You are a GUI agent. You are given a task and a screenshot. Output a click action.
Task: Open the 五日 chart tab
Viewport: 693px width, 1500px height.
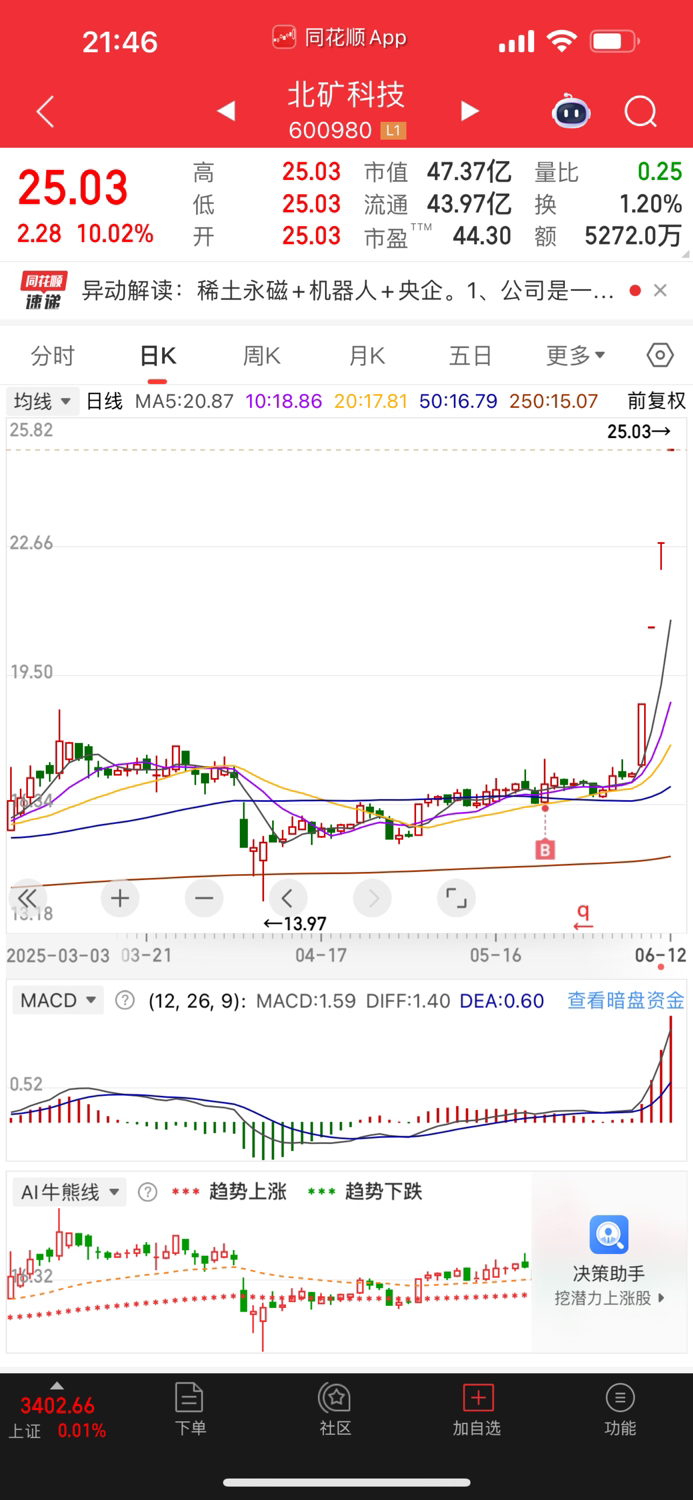470,356
